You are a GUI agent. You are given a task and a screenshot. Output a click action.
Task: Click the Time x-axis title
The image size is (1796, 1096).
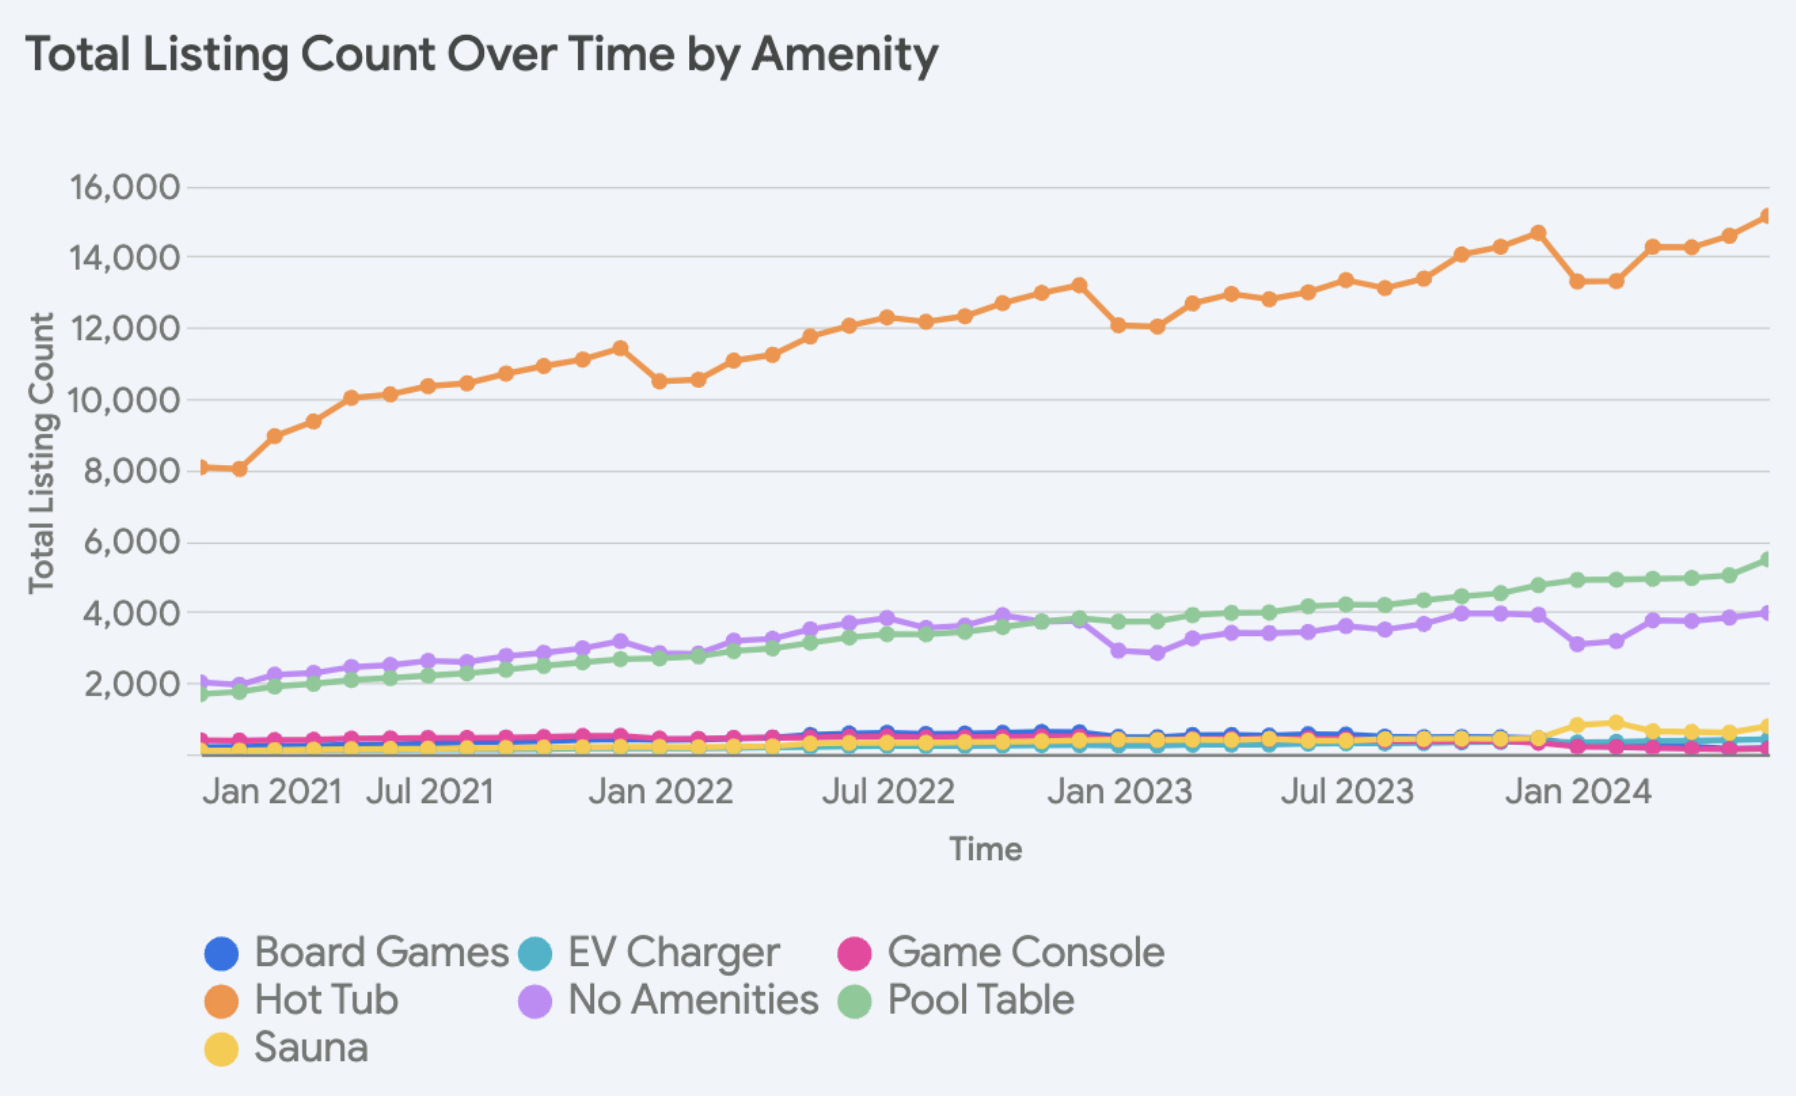tap(985, 849)
